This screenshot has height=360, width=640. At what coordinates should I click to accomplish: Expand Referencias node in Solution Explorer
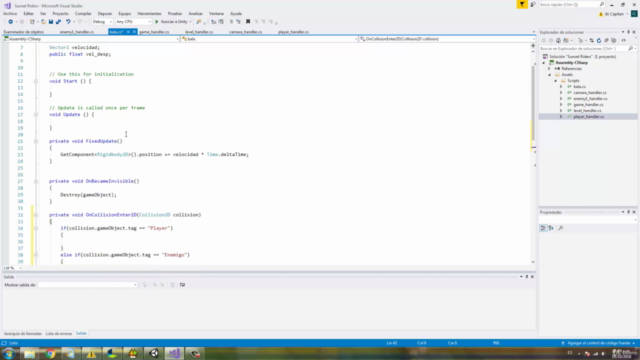tap(549, 69)
